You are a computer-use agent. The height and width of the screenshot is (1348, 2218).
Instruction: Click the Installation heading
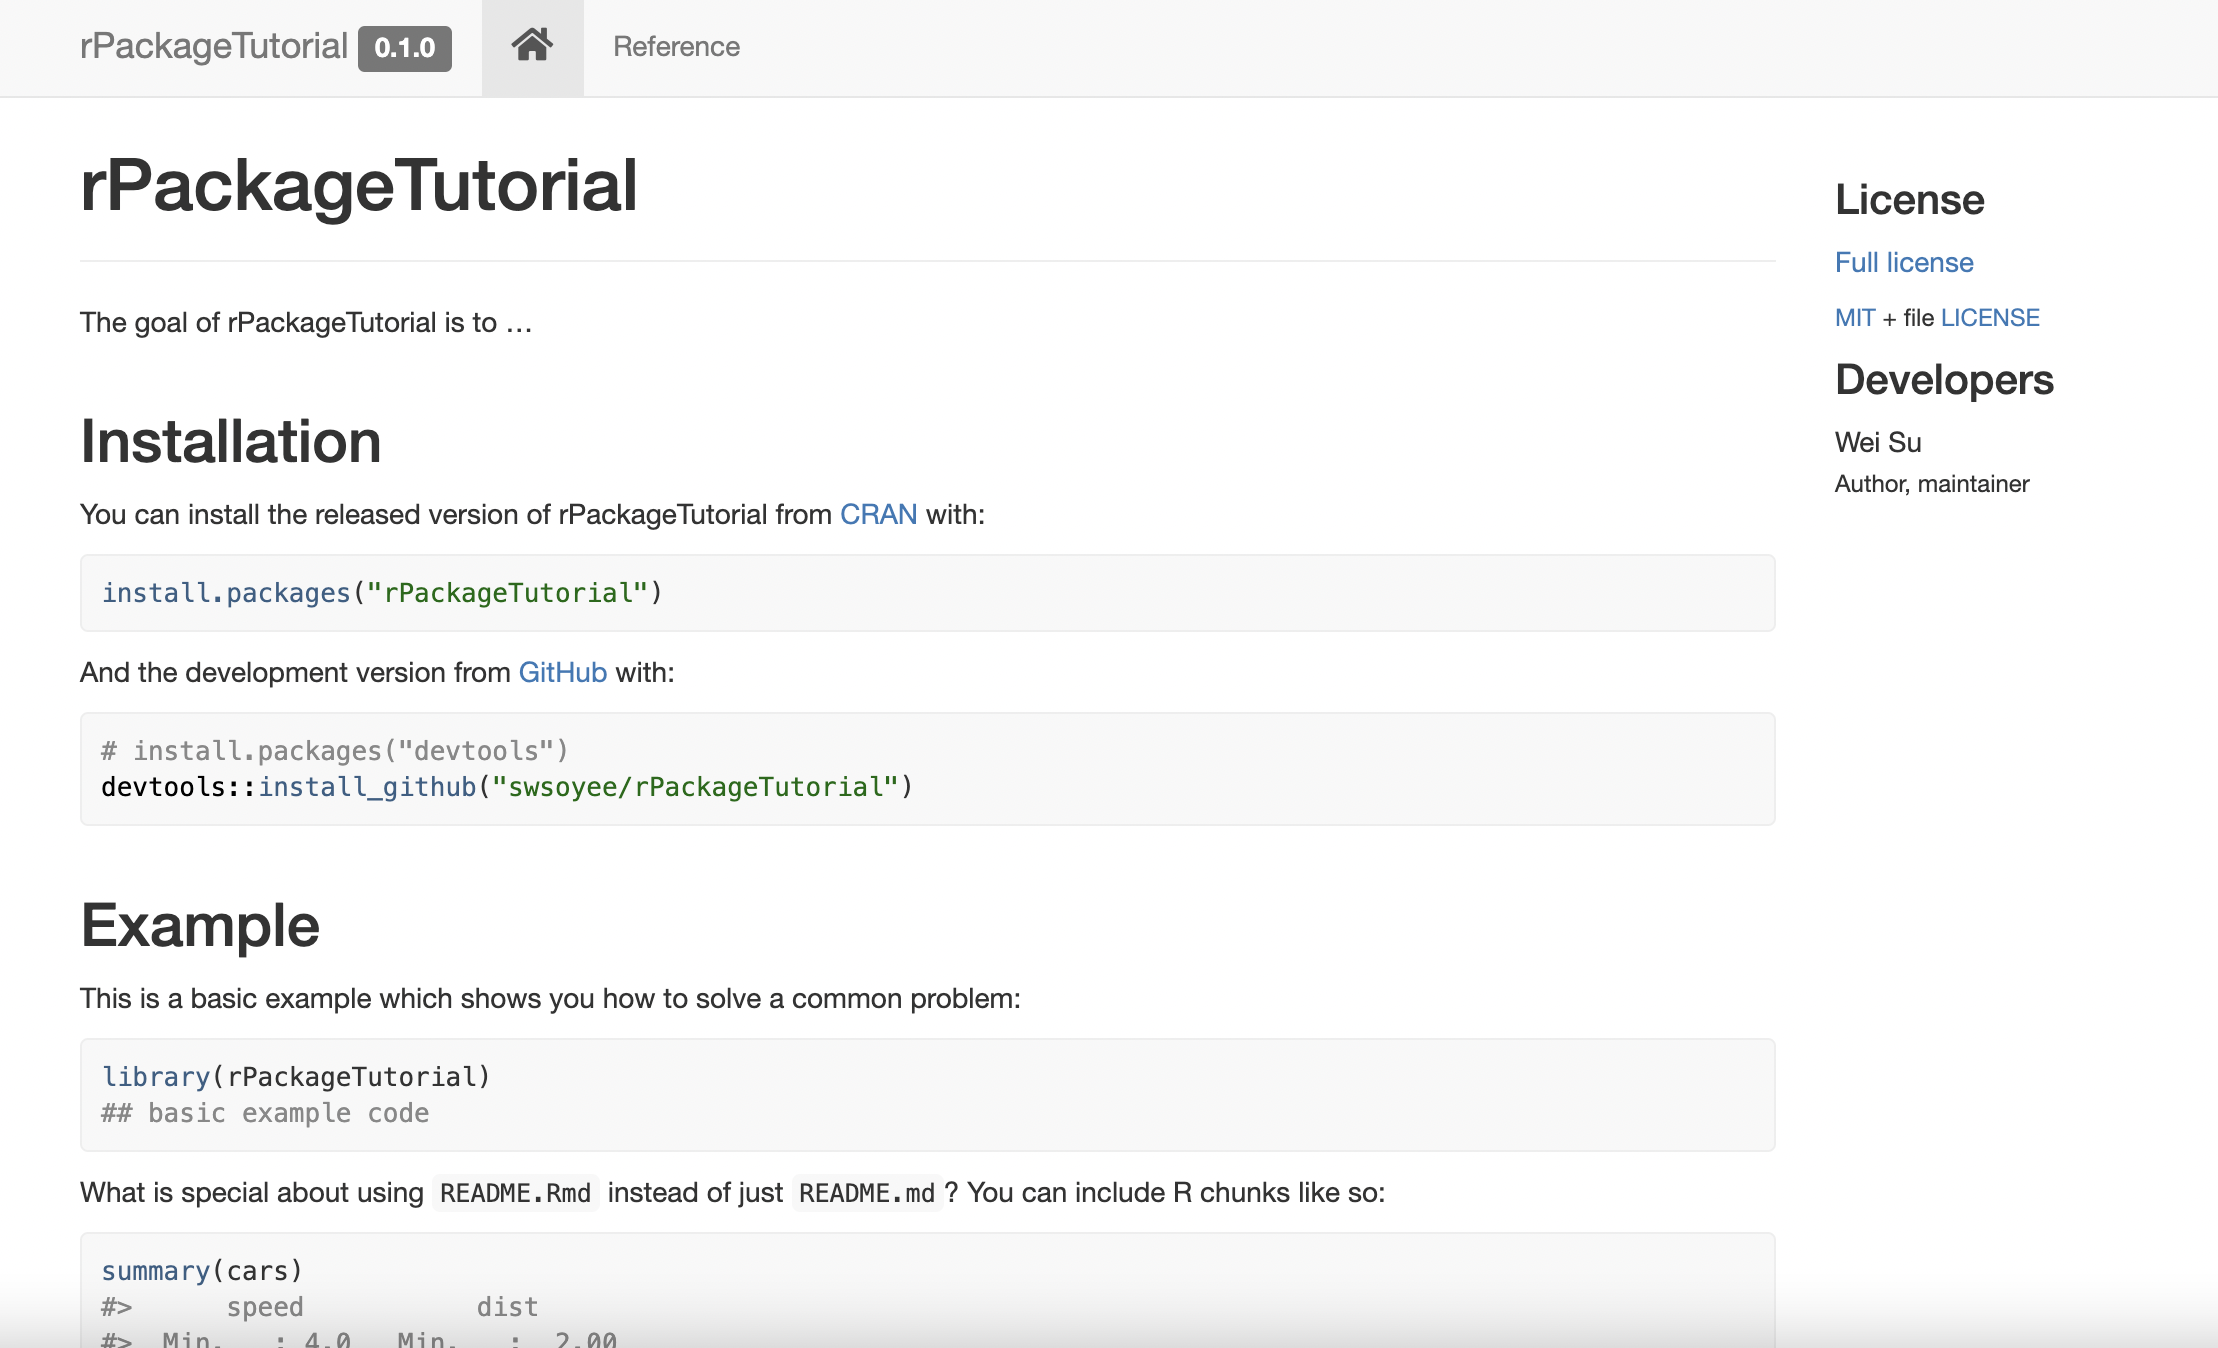coord(231,441)
